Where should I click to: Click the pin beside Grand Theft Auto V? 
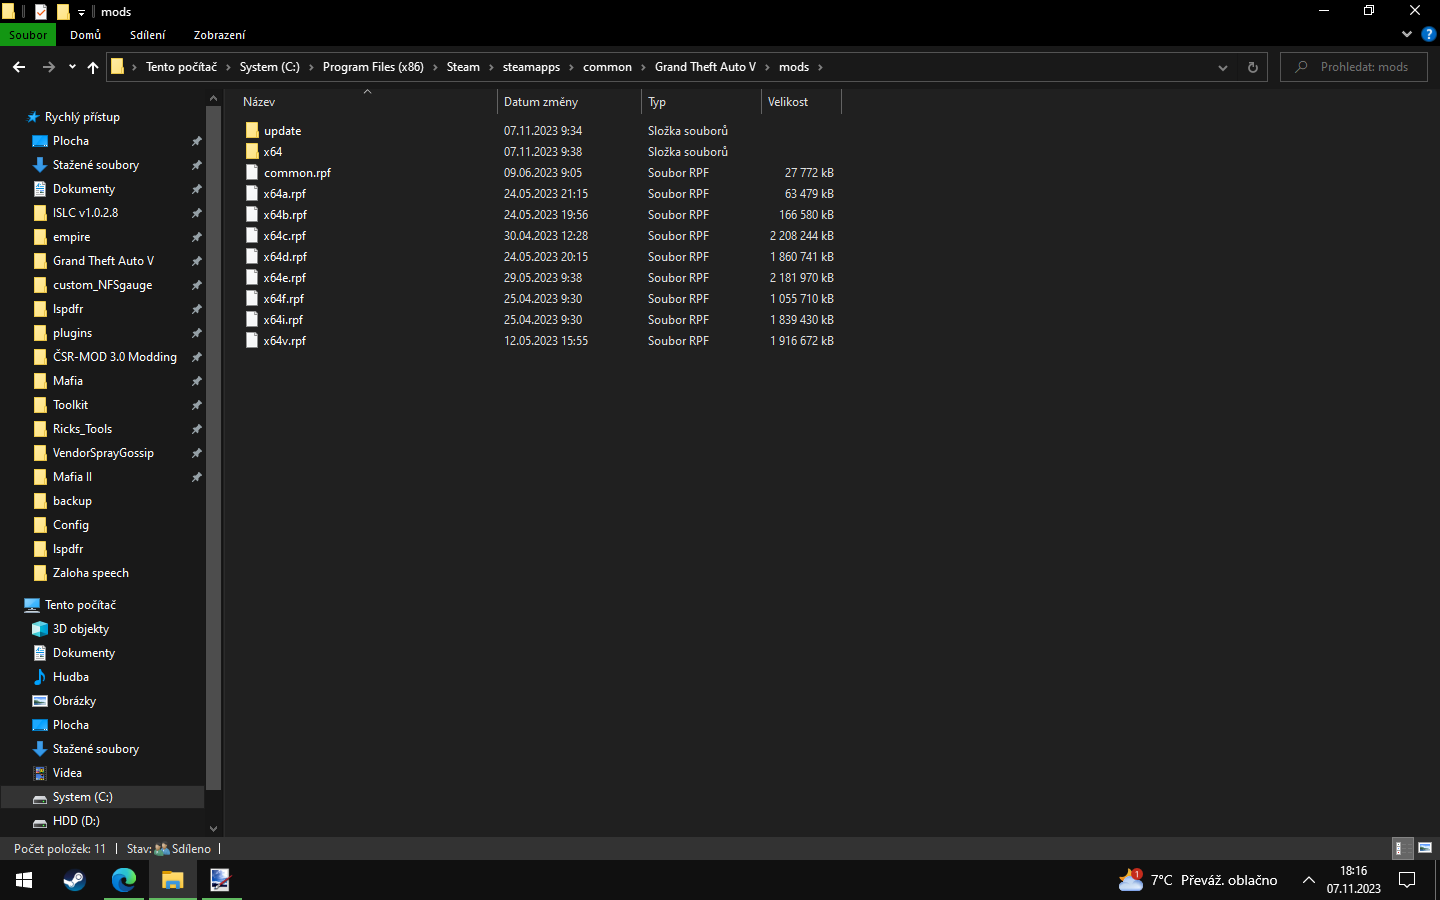pos(197,261)
